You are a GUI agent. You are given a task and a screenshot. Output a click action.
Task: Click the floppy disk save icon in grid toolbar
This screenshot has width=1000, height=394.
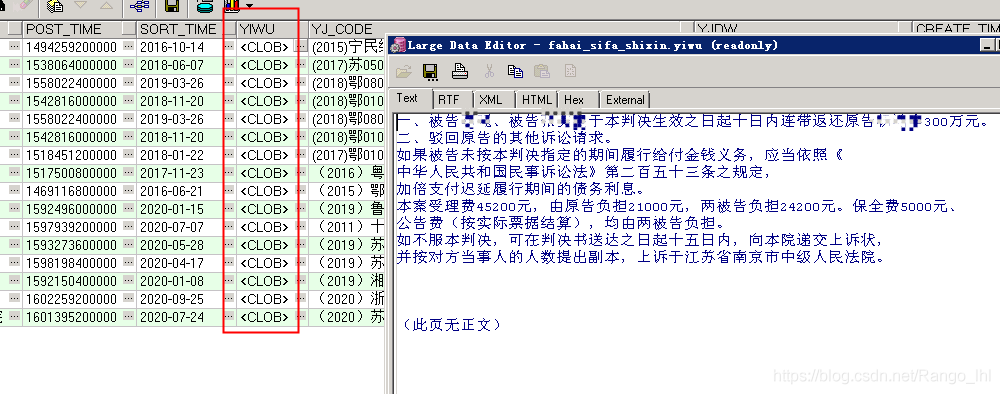(172, 6)
